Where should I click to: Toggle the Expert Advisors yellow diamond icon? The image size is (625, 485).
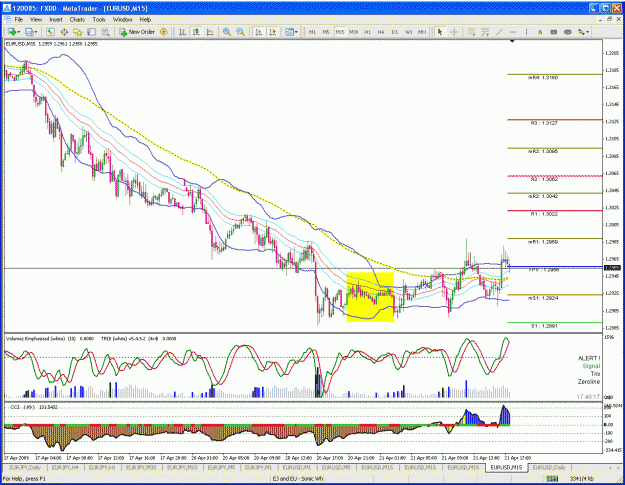click(163, 32)
